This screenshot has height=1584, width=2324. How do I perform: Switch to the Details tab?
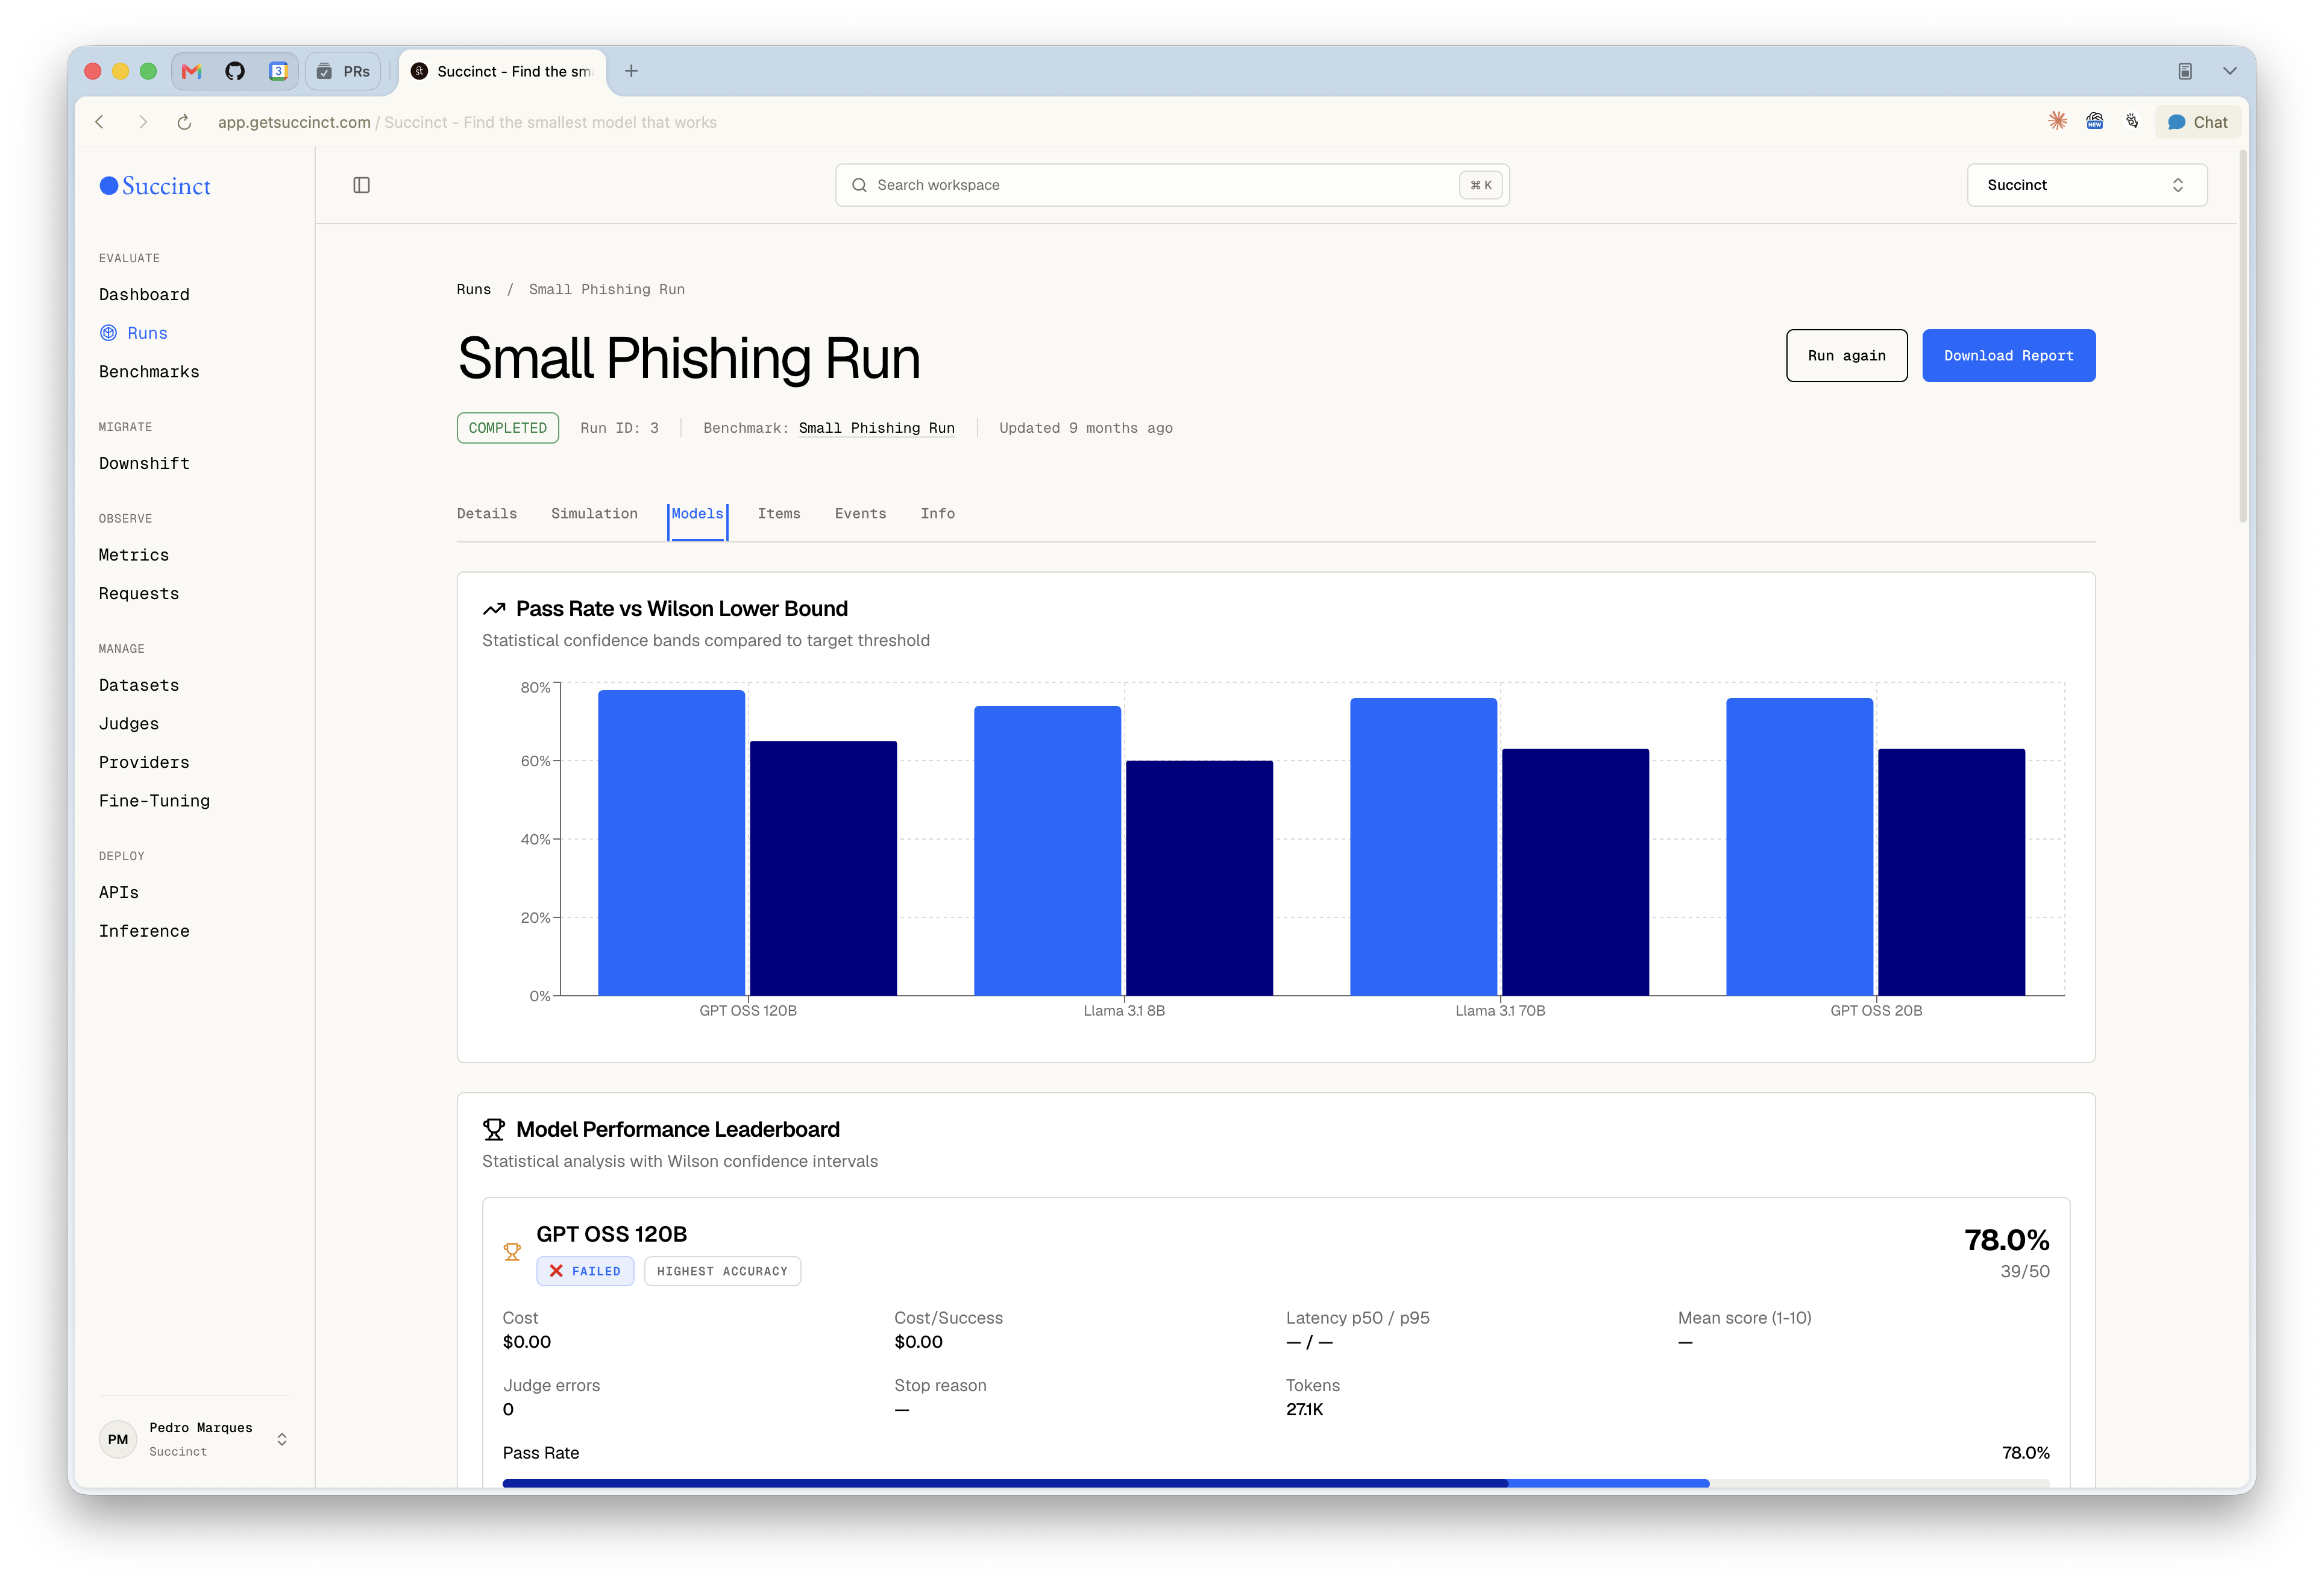pos(487,514)
